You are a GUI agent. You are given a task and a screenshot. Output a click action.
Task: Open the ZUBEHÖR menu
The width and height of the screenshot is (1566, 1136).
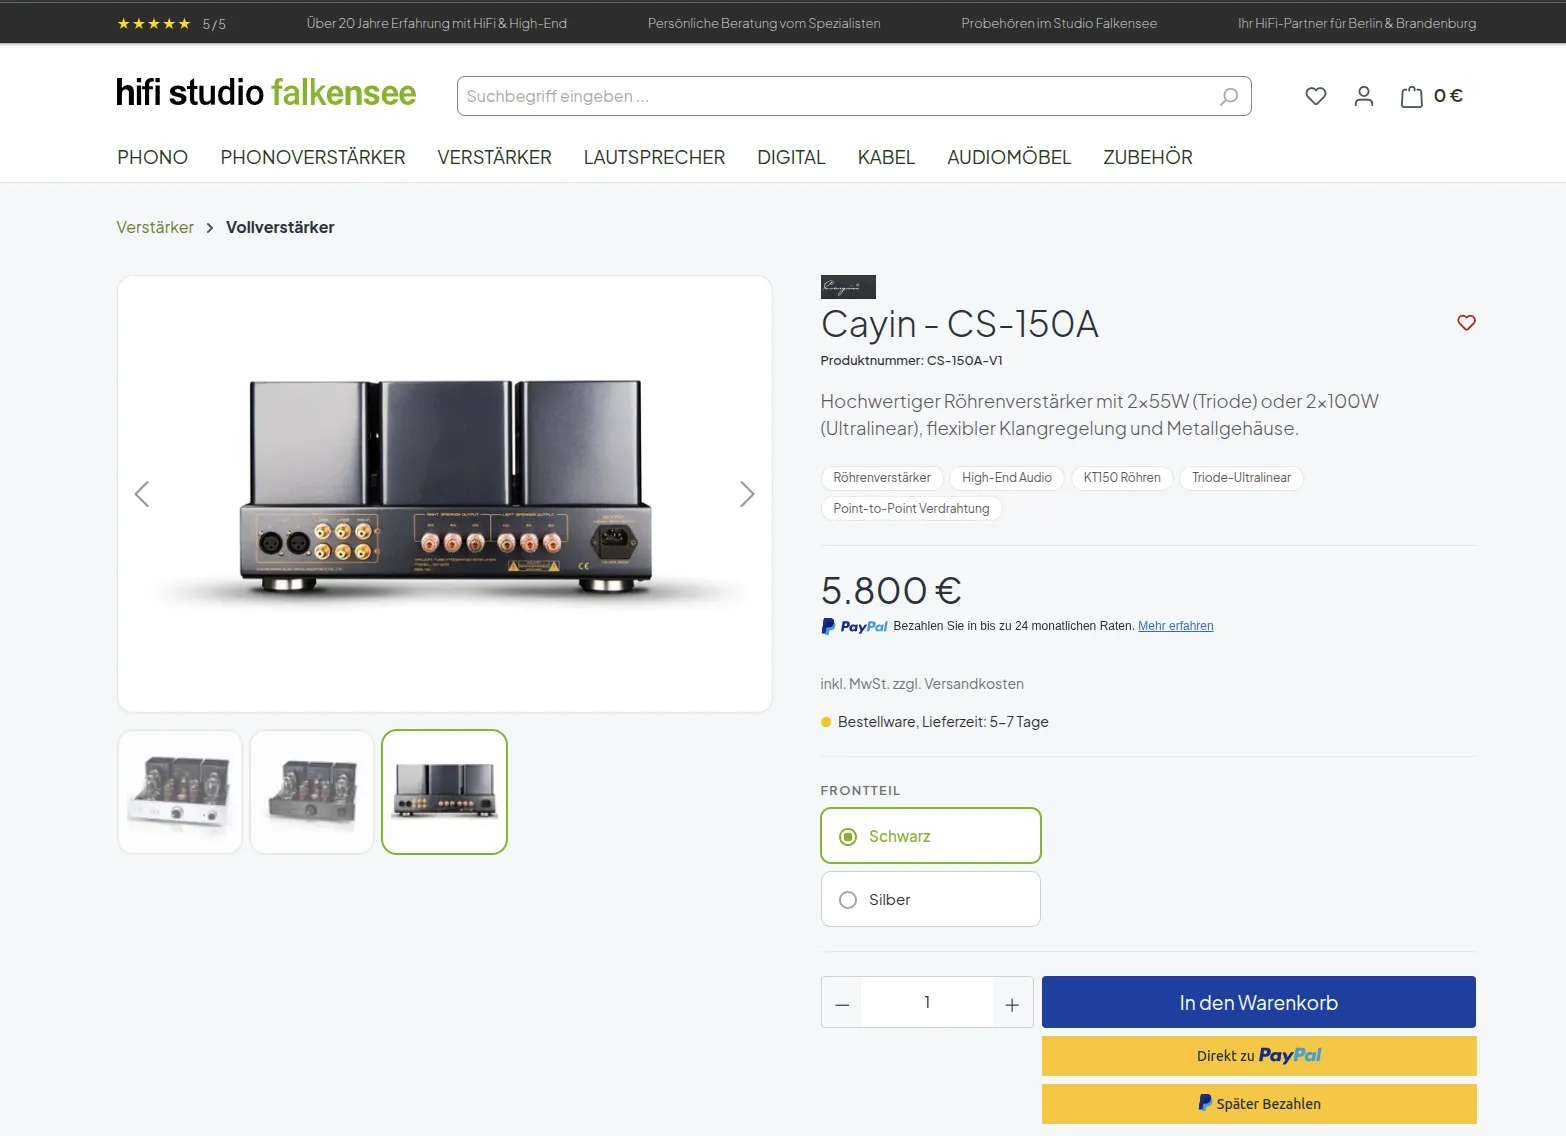[1148, 157]
